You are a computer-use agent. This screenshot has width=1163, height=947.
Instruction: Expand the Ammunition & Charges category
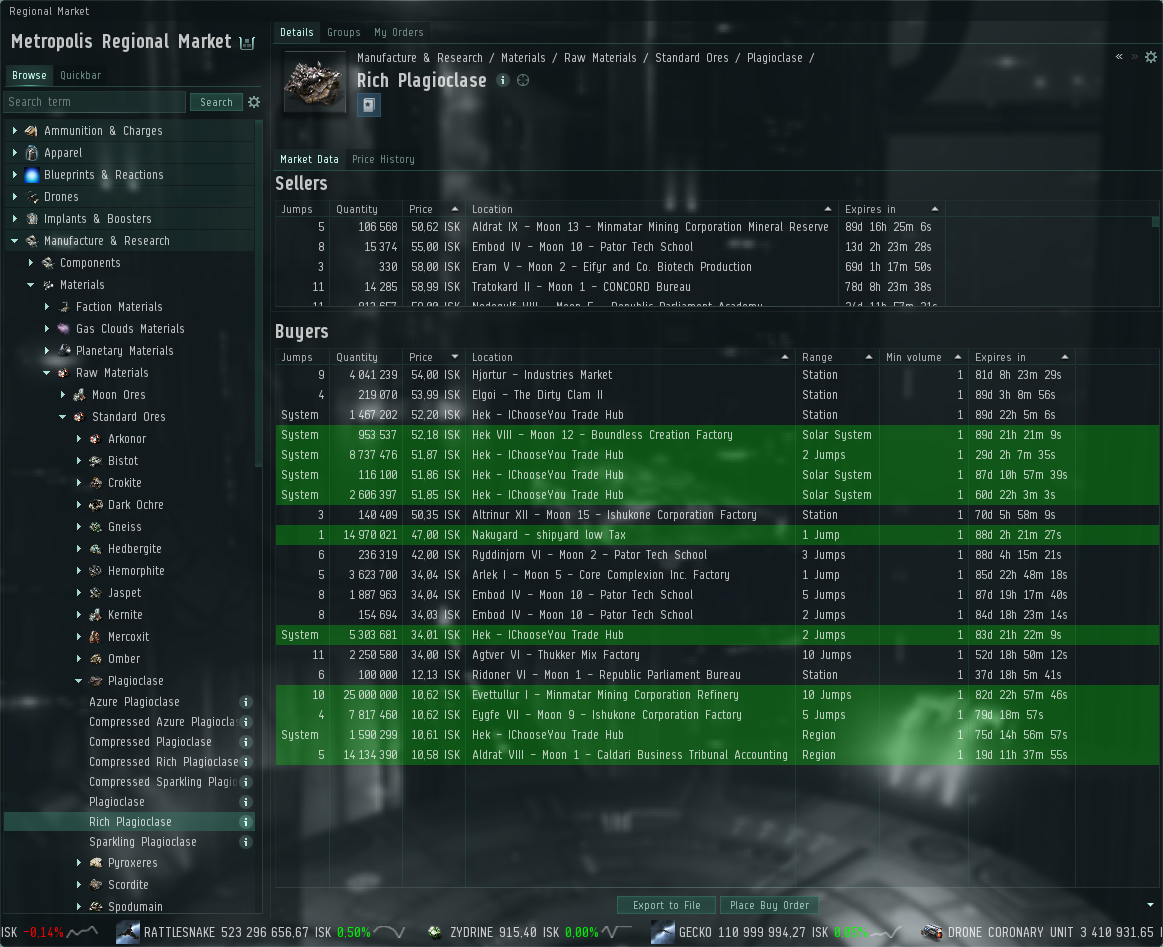tap(15, 131)
